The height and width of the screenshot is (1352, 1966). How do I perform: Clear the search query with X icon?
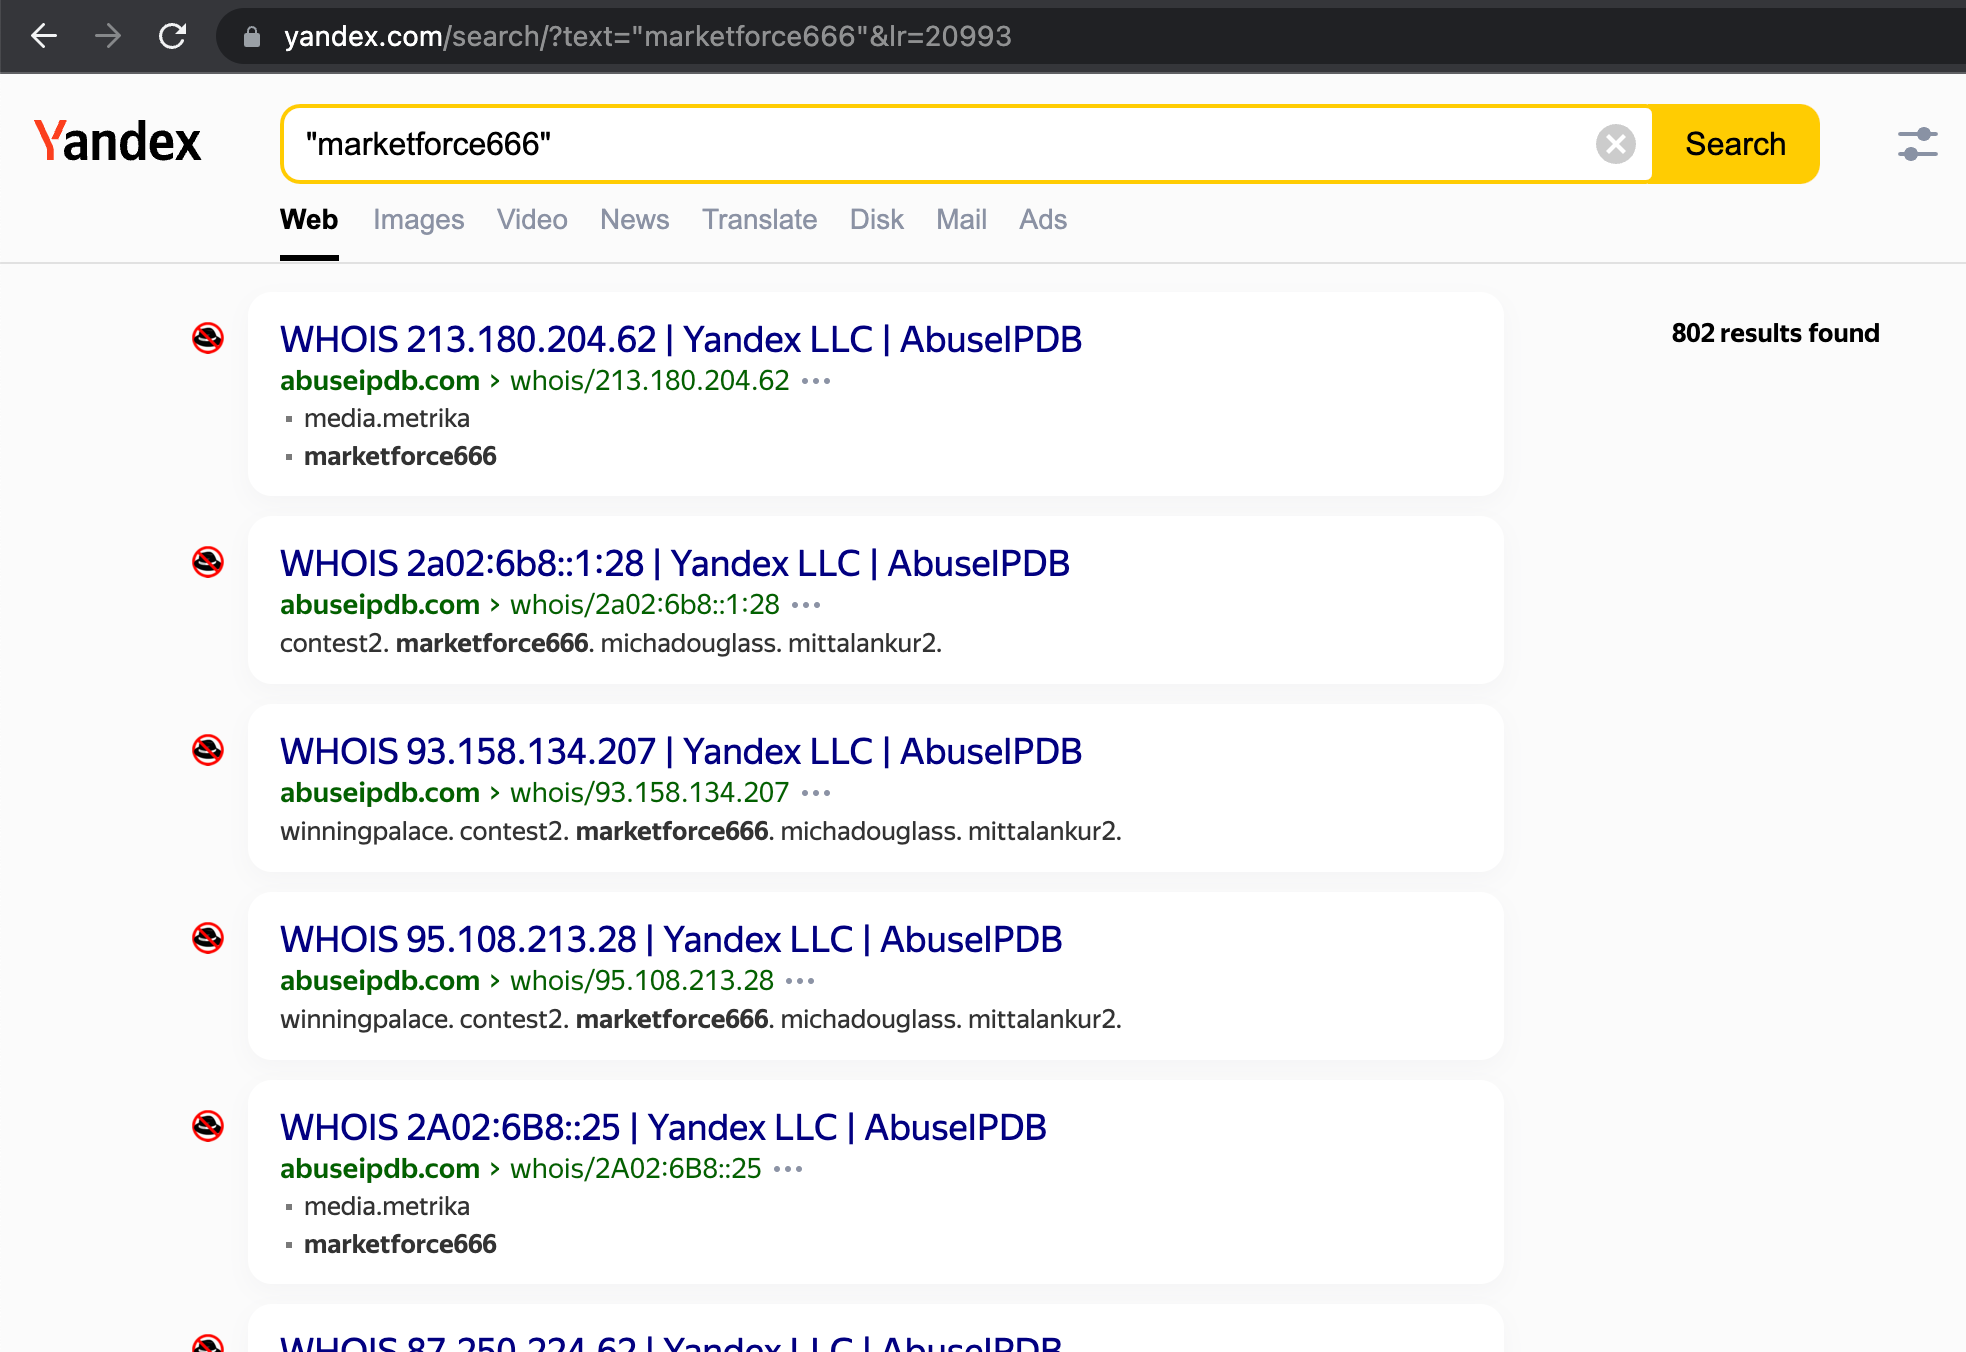click(x=1615, y=144)
